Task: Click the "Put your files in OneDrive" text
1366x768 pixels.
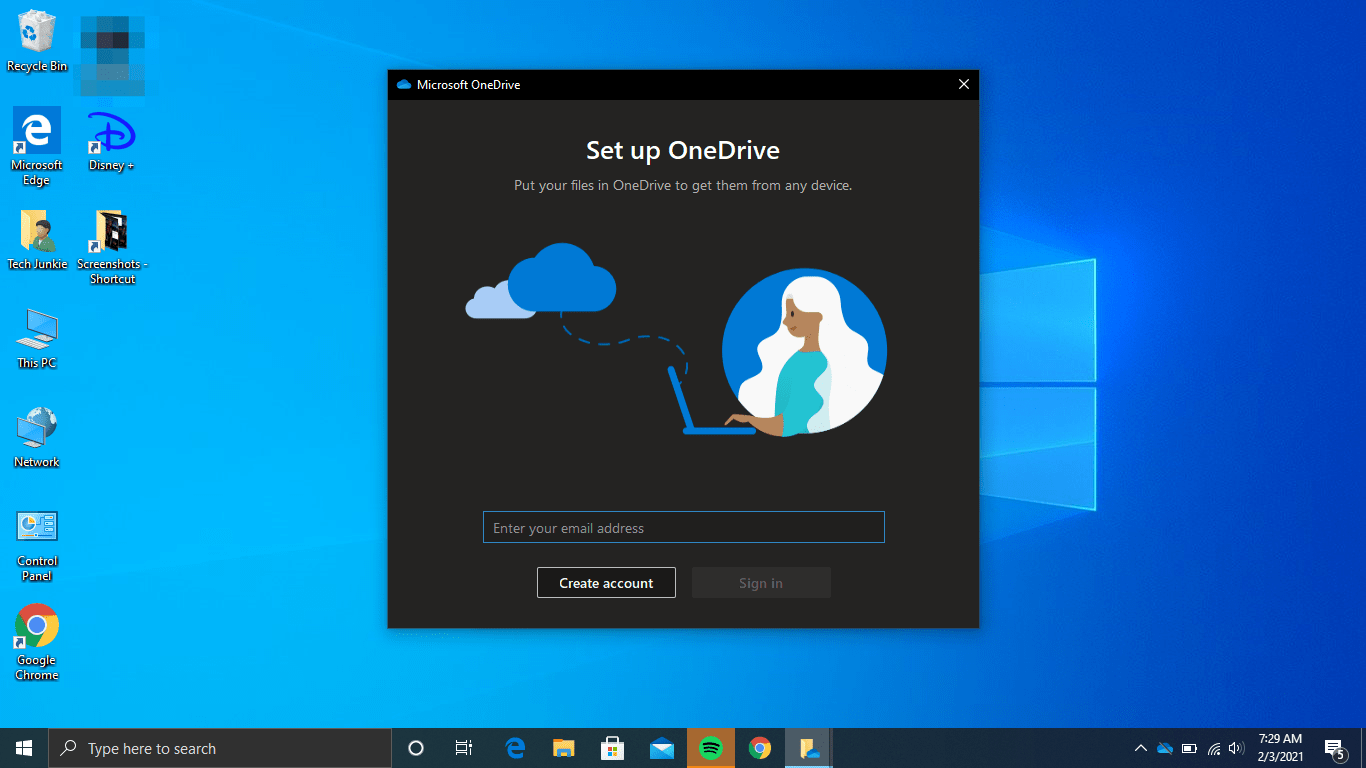Action: (683, 185)
